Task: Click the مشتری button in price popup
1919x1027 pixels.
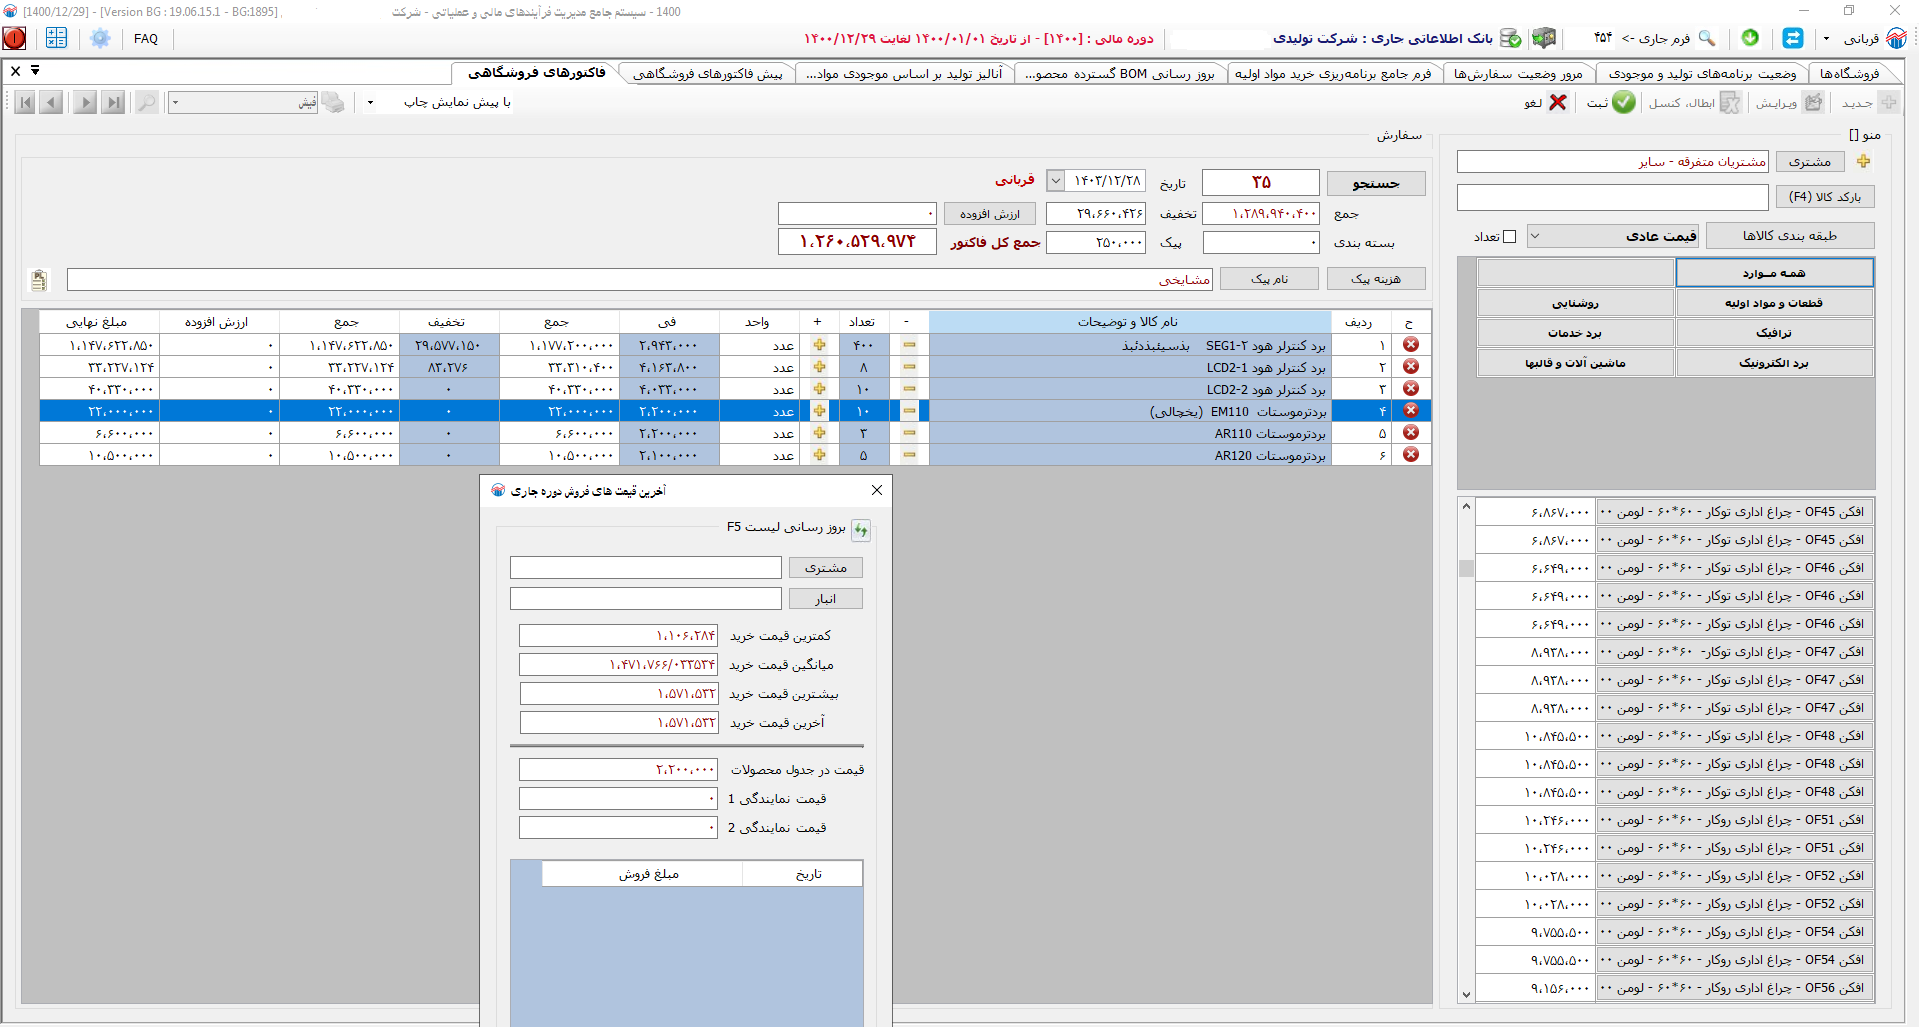Action: coord(826,568)
